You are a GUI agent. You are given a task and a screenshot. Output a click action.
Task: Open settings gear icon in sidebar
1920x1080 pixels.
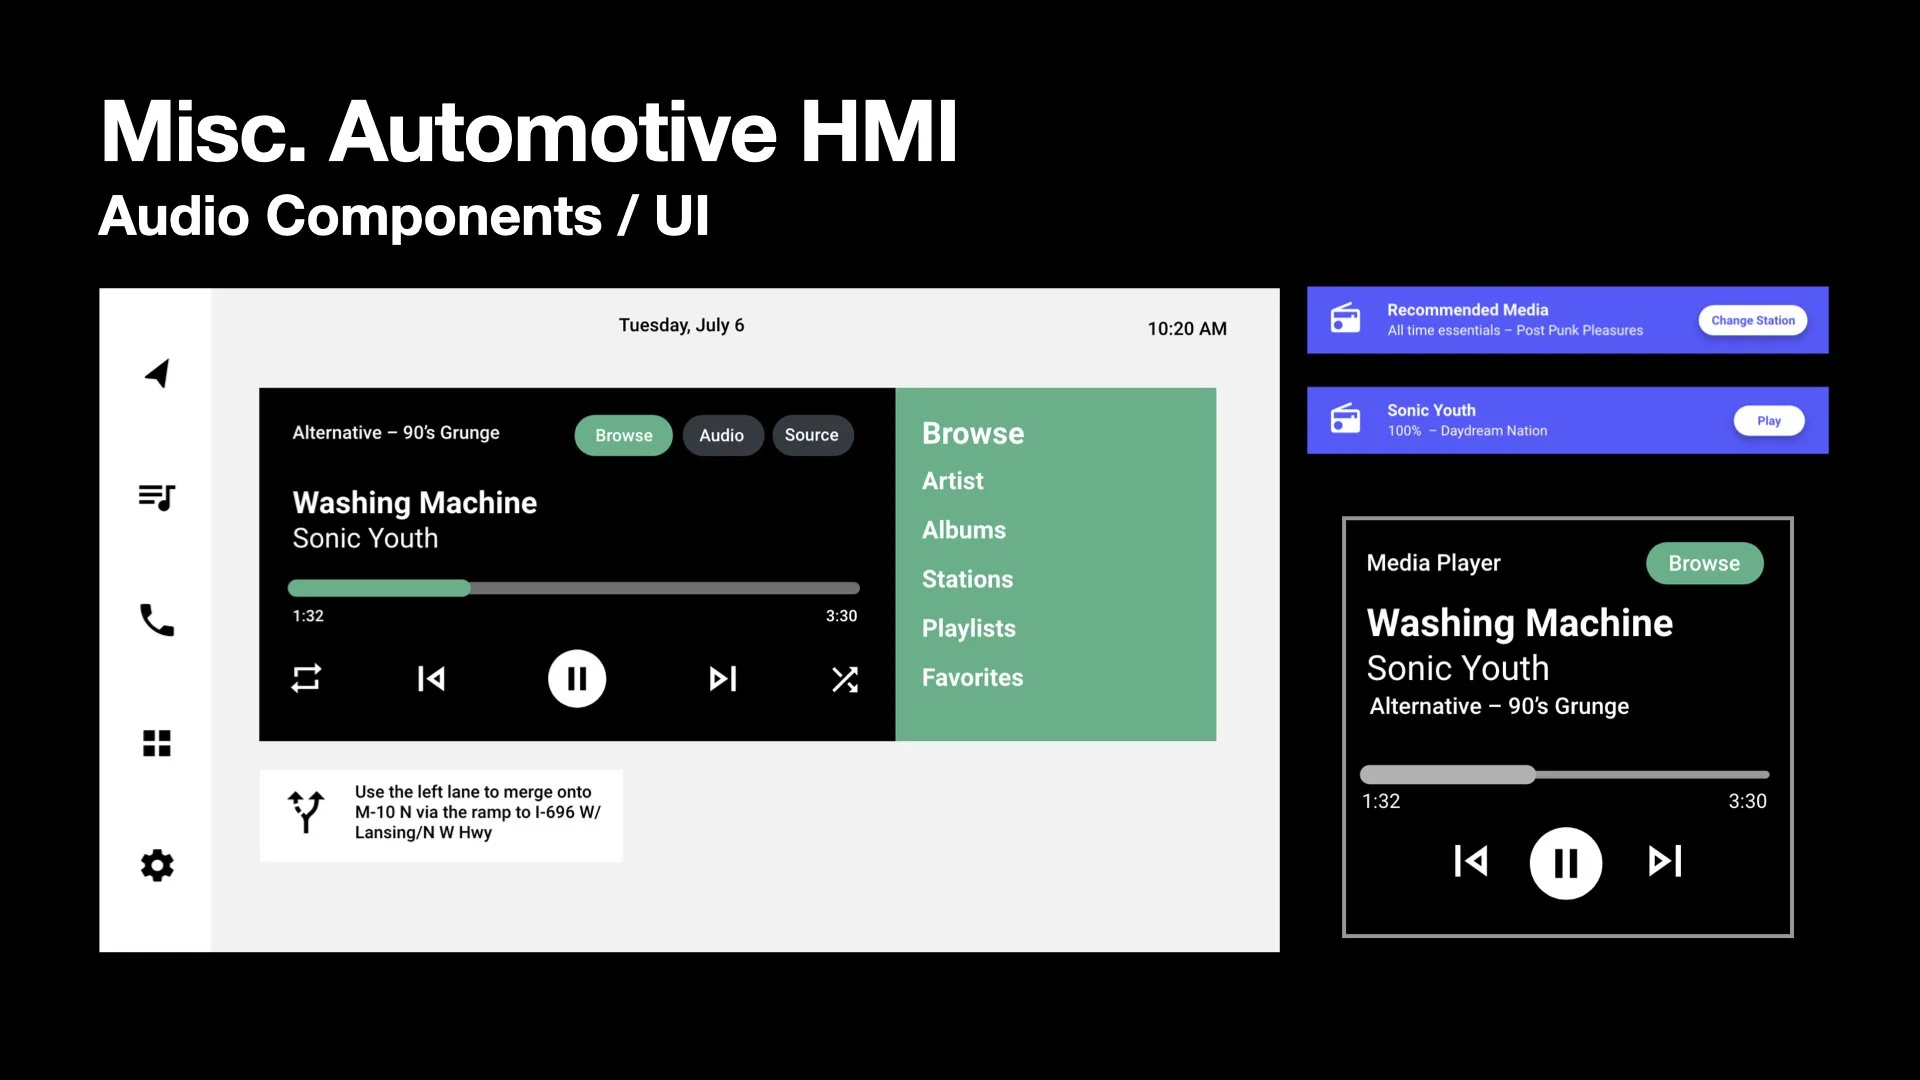point(157,865)
